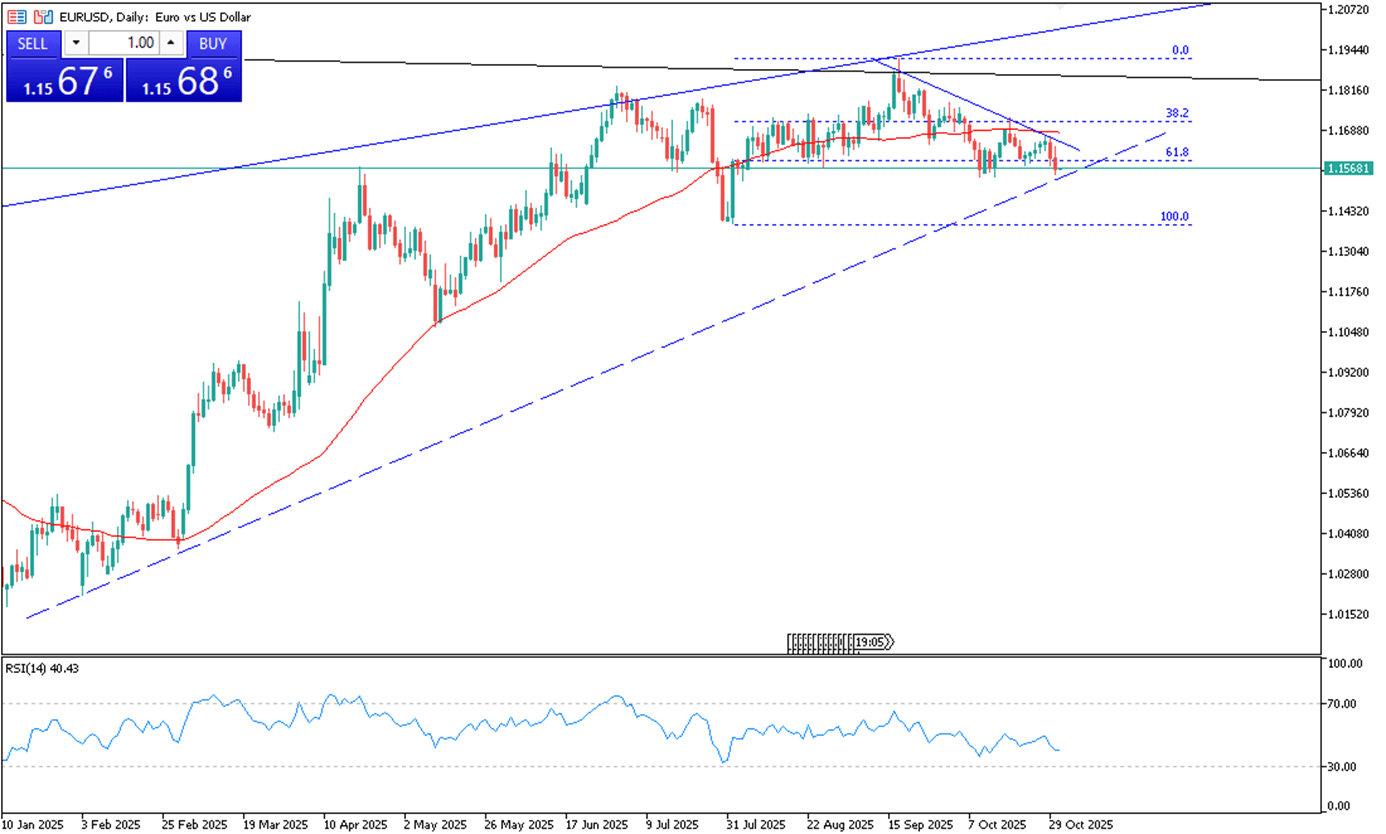
Task: Click the buy price 1.15 68 tile
Action: tap(184, 80)
